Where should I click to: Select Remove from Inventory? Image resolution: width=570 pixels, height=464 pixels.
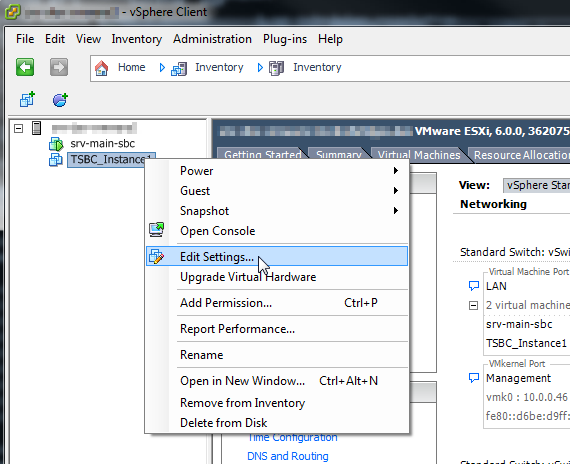coord(277,403)
